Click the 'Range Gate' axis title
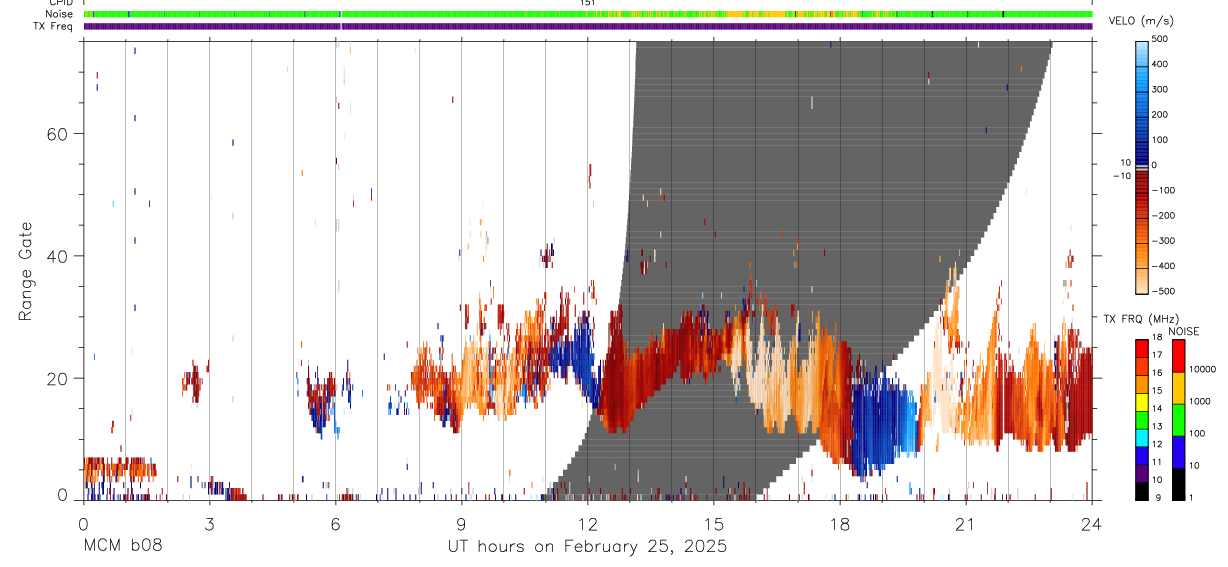Image resolution: width=1228 pixels, height=567 pixels. pyautogui.click(x=27, y=271)
